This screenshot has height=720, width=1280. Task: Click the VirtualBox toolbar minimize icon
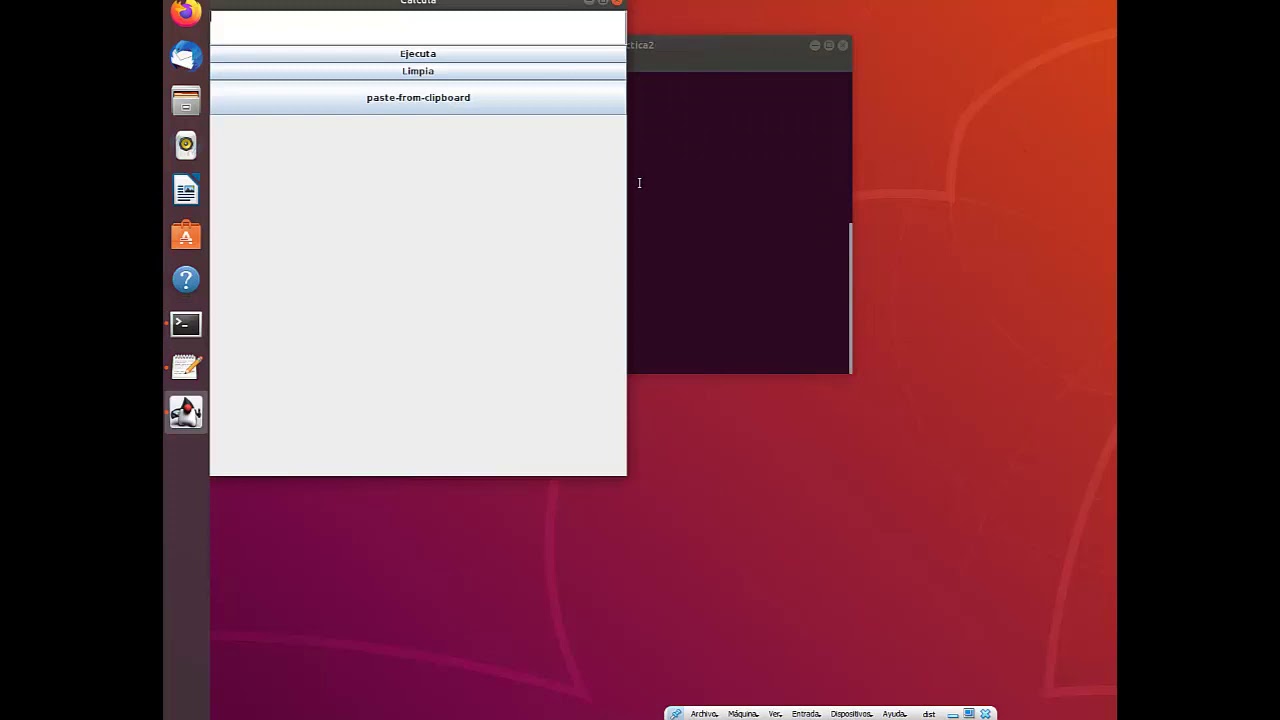coord(953,714)
